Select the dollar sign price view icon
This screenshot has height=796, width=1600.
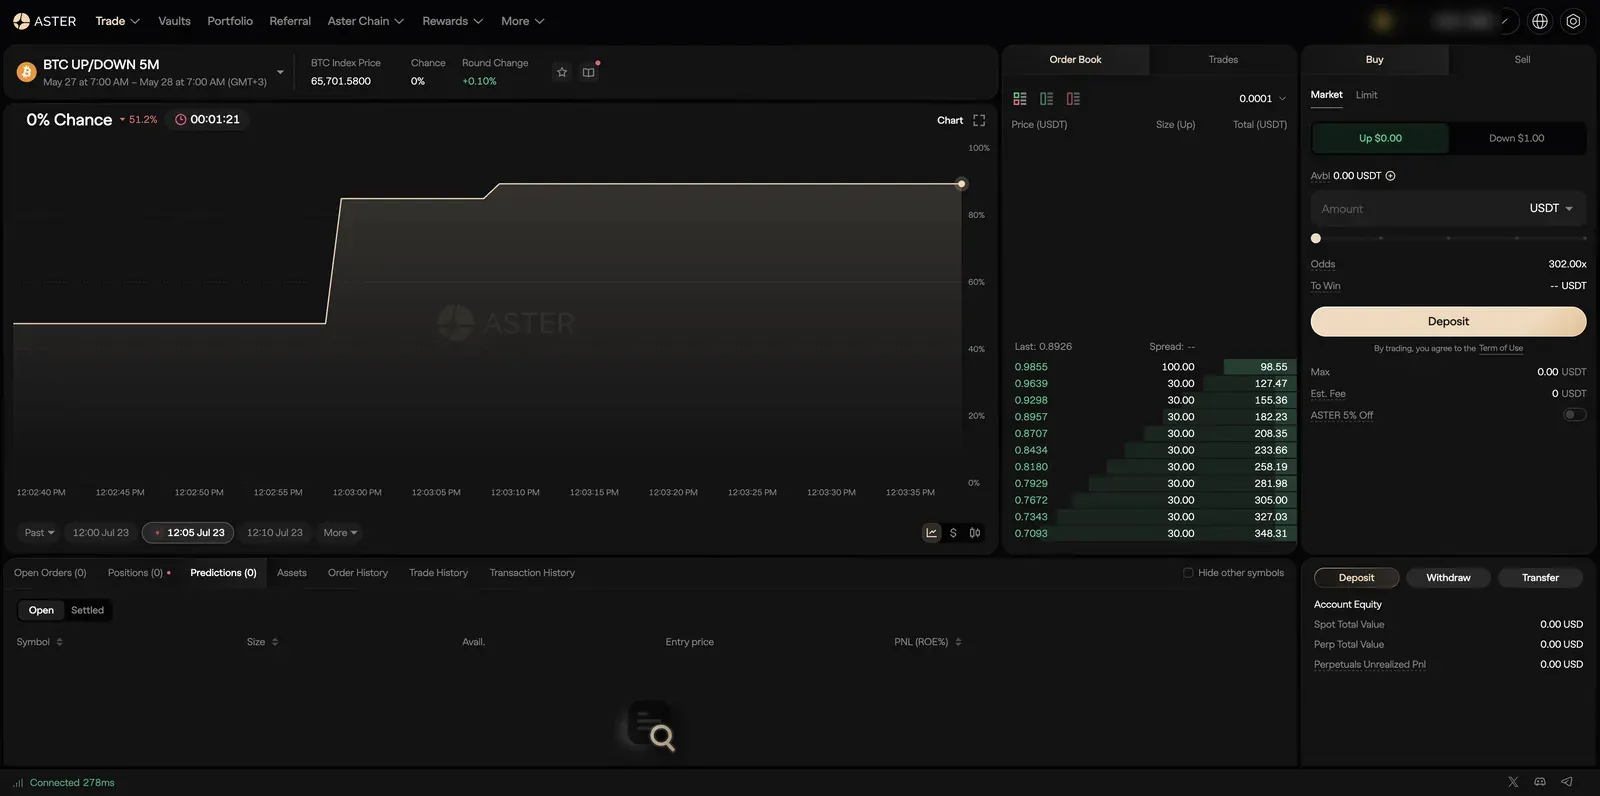coord(953,533)
